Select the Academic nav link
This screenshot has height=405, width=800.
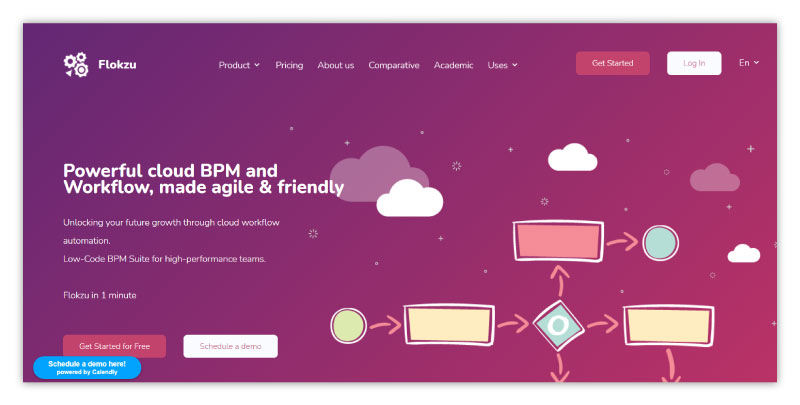454,65
